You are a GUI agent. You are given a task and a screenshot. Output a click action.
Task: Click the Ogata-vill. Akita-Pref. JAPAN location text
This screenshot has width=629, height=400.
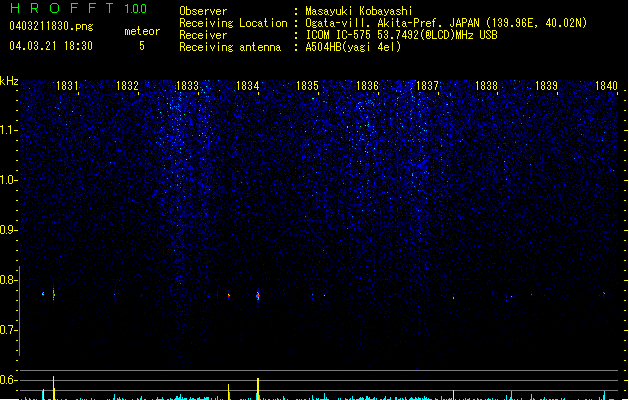(x=446, y=23)
